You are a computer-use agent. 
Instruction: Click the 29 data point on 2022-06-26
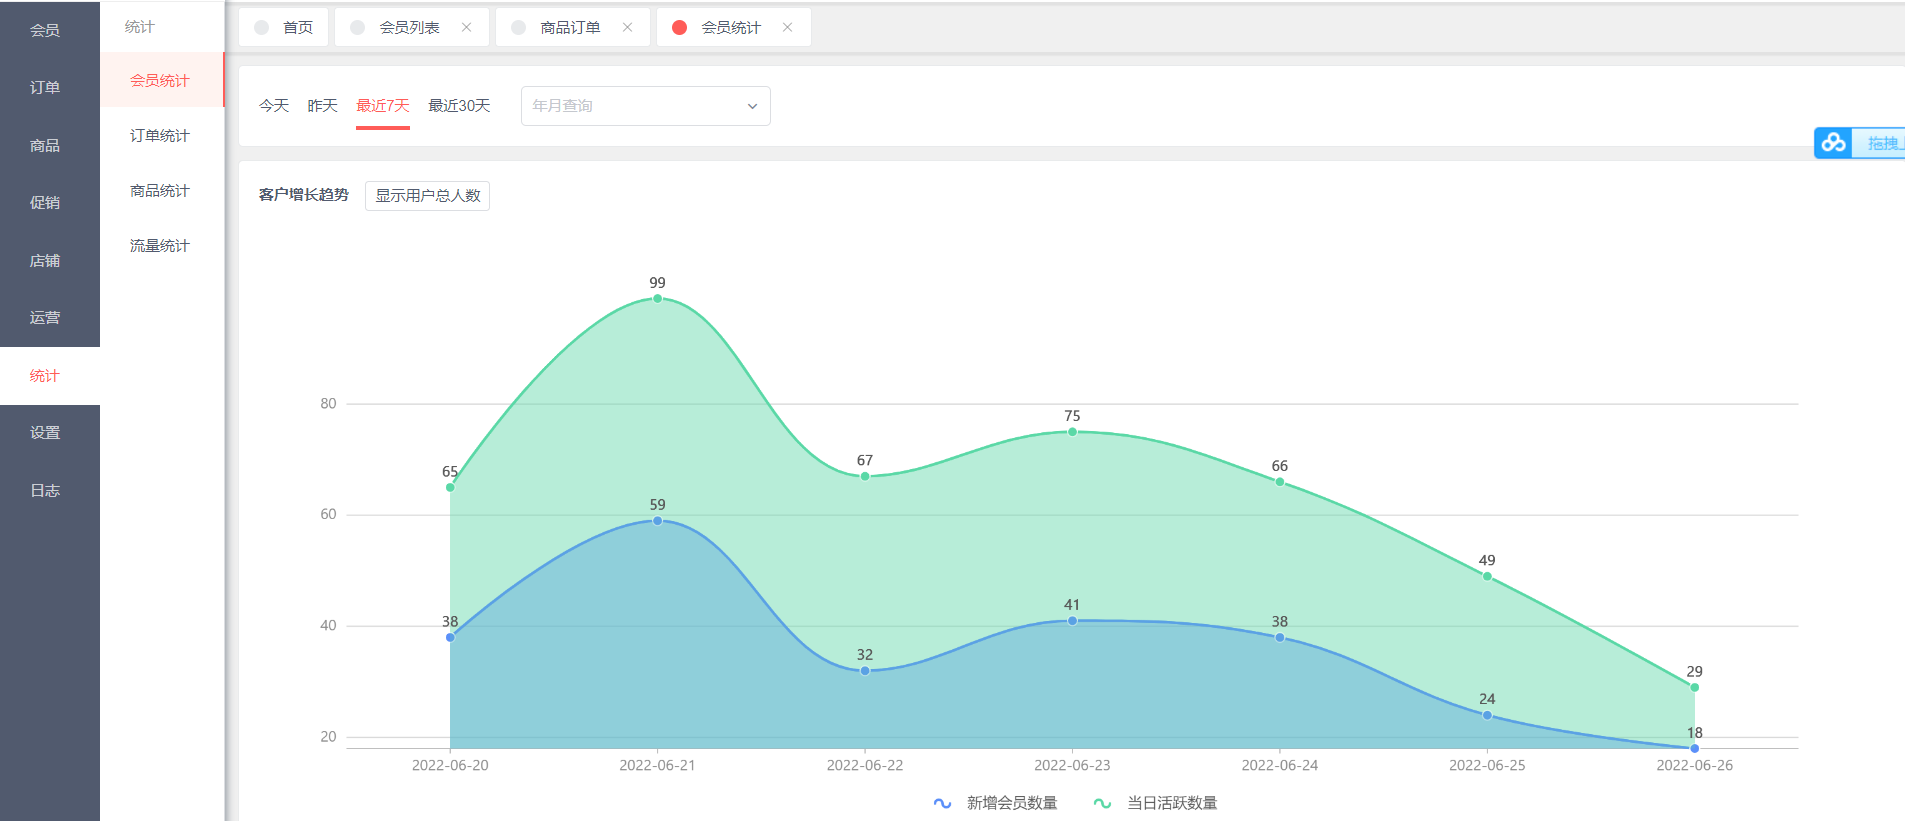[x=1694, y=687]
